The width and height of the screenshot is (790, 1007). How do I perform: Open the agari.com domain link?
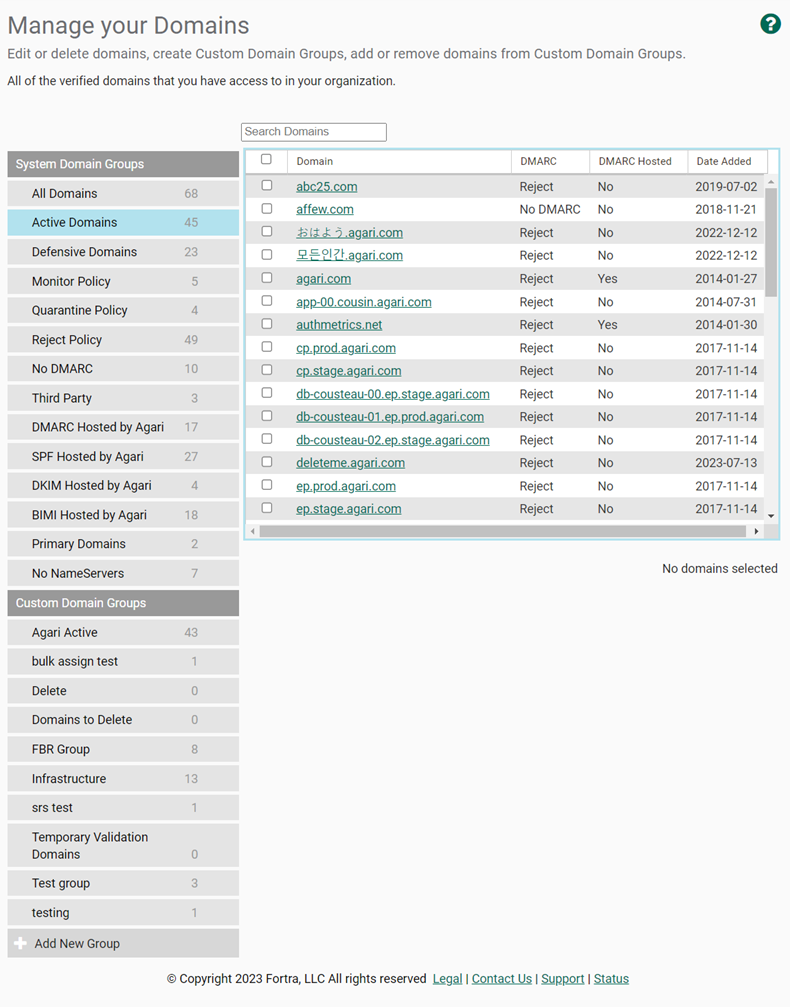[x=323, y=279]
